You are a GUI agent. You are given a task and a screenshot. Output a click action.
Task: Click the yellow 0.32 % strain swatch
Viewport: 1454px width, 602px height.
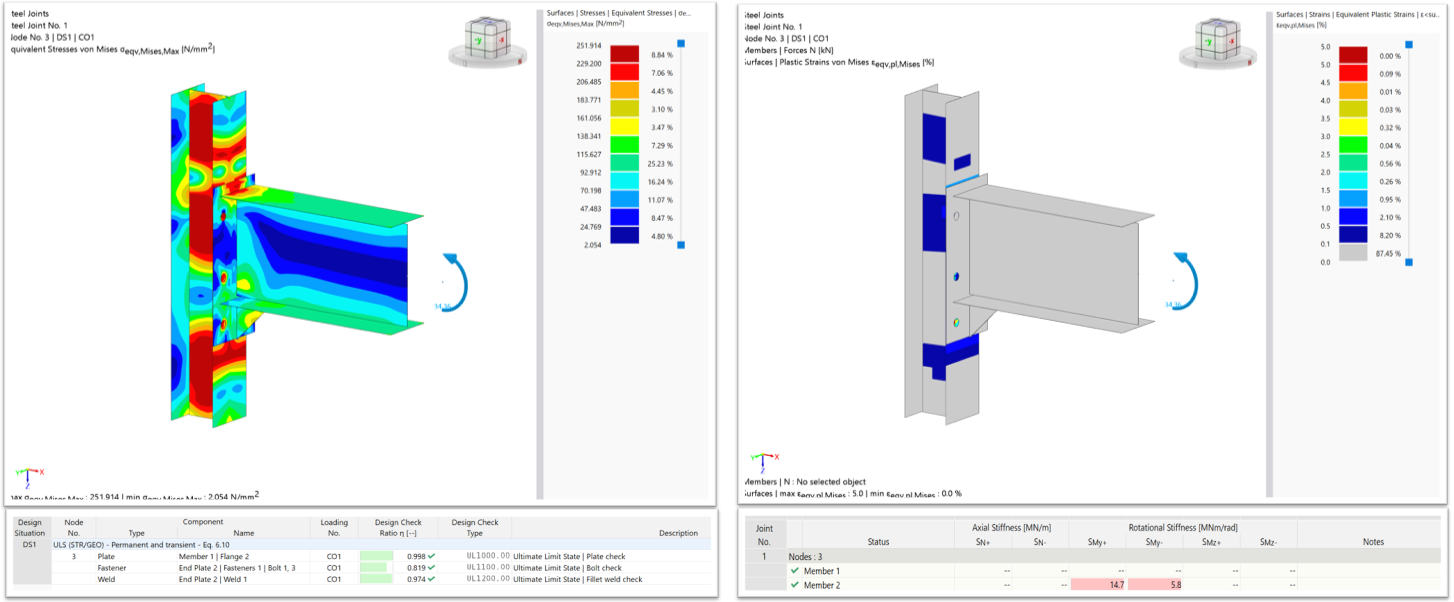pos(1353,127)
